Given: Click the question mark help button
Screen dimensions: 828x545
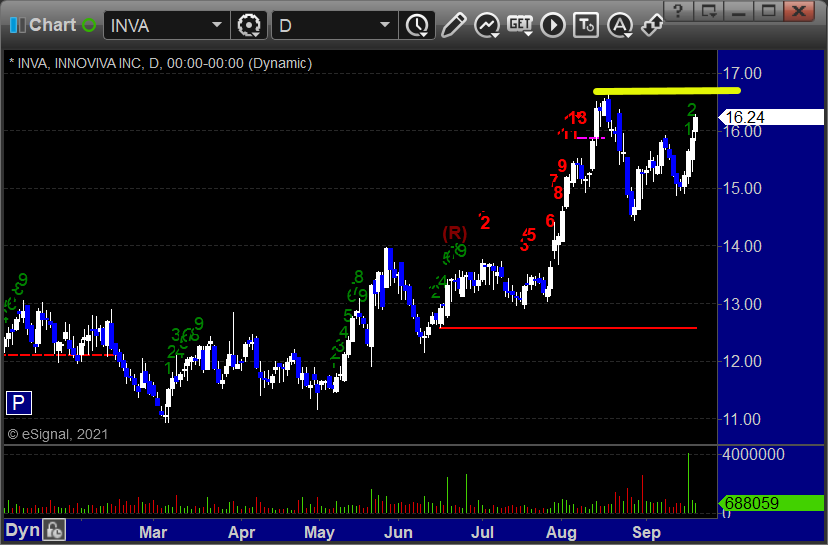Looking at the screenshot, I should 678,11.
